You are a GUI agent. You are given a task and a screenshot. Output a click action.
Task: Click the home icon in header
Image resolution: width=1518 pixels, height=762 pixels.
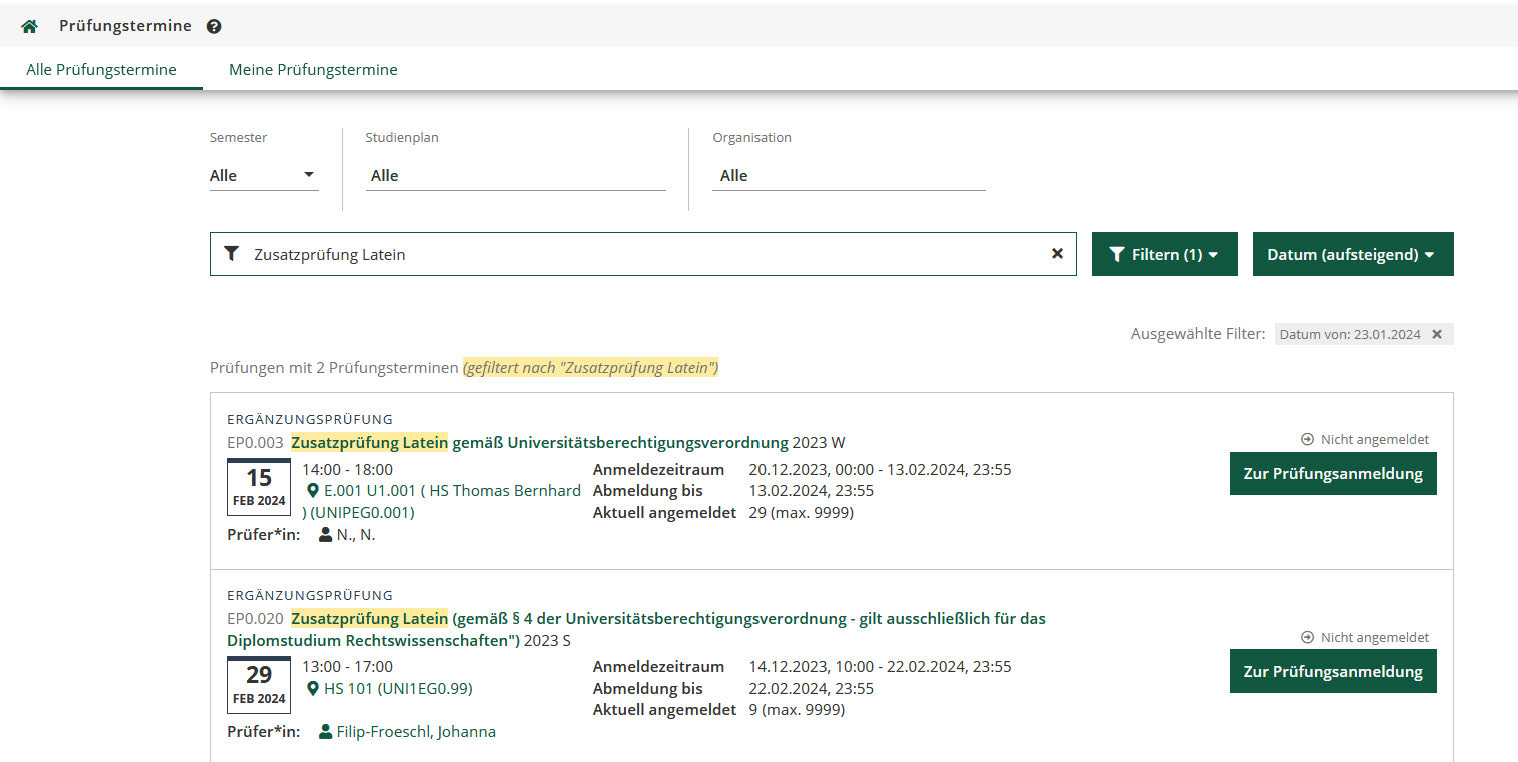[x=29, y=26]
